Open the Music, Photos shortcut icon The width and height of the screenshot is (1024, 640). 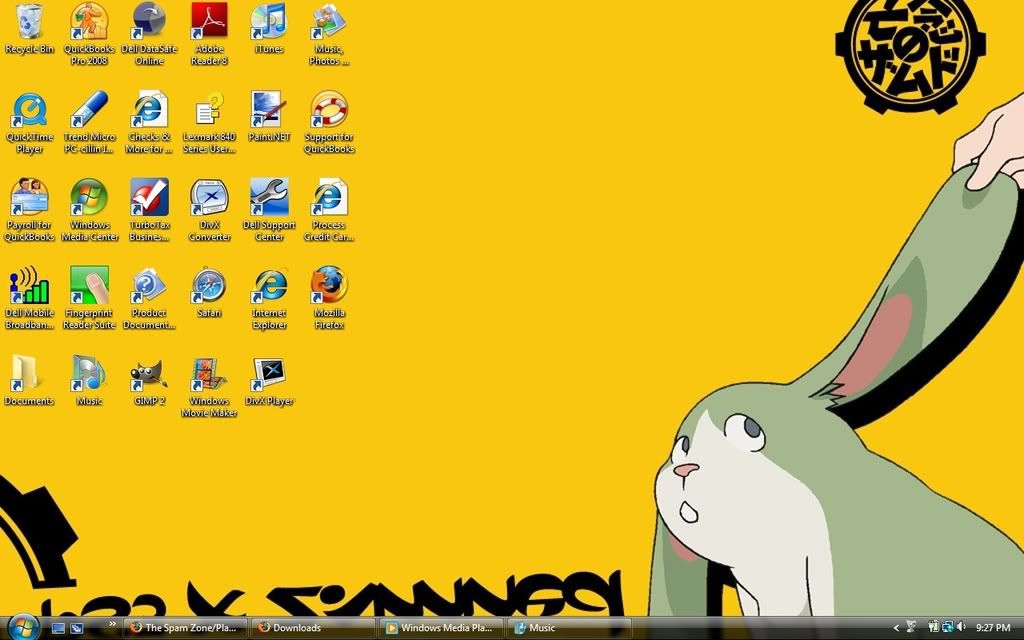point(329,34)
